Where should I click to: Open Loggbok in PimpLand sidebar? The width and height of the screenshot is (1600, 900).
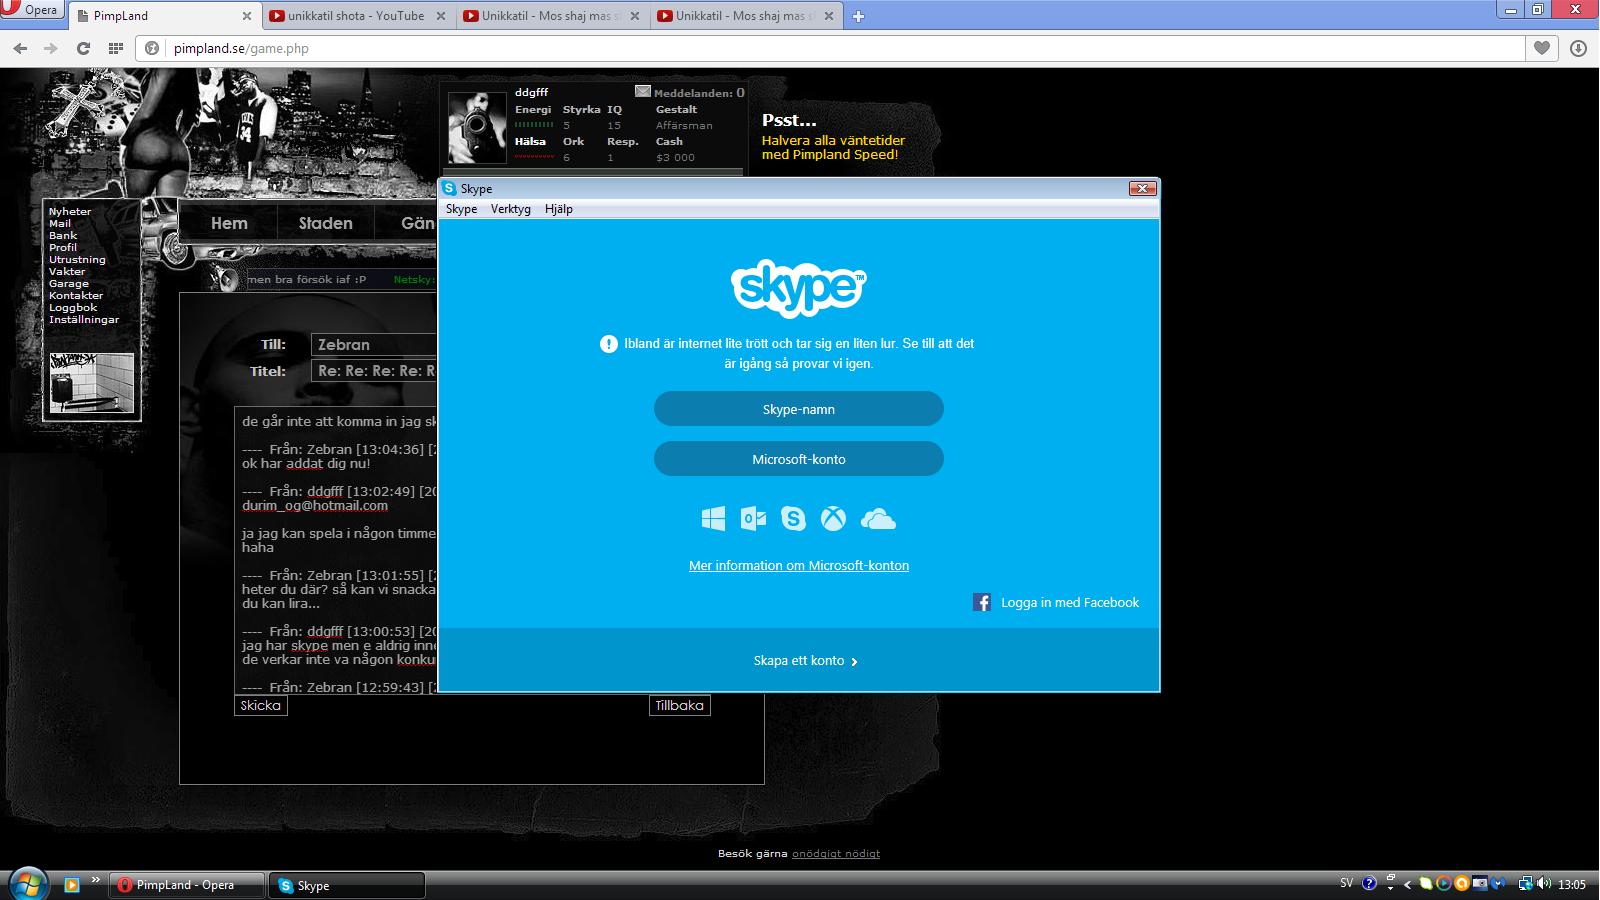click(x=73, y=308)
